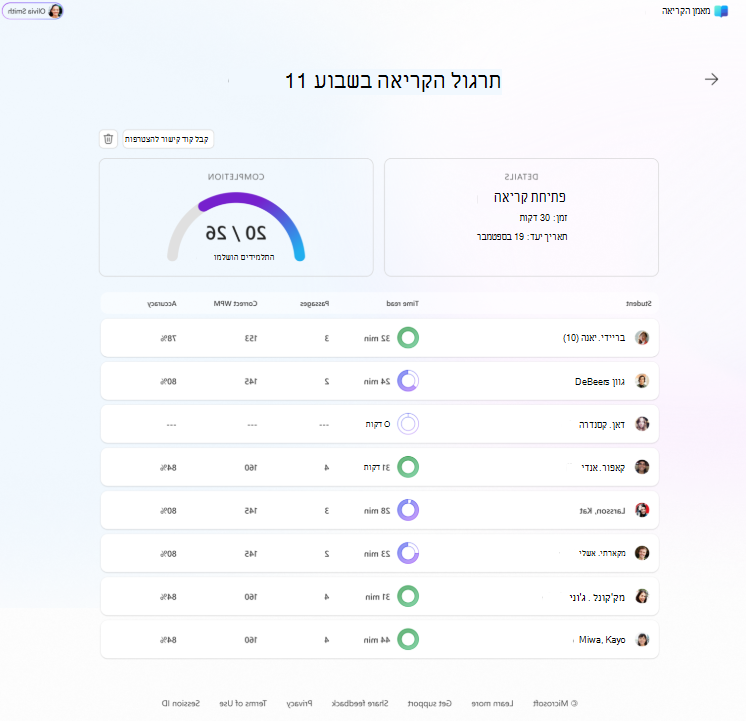Click the progress ring in Larsson, Kat row
This screenshot has width=746, height=721.
pyautogui.click(x=408, y=510)
